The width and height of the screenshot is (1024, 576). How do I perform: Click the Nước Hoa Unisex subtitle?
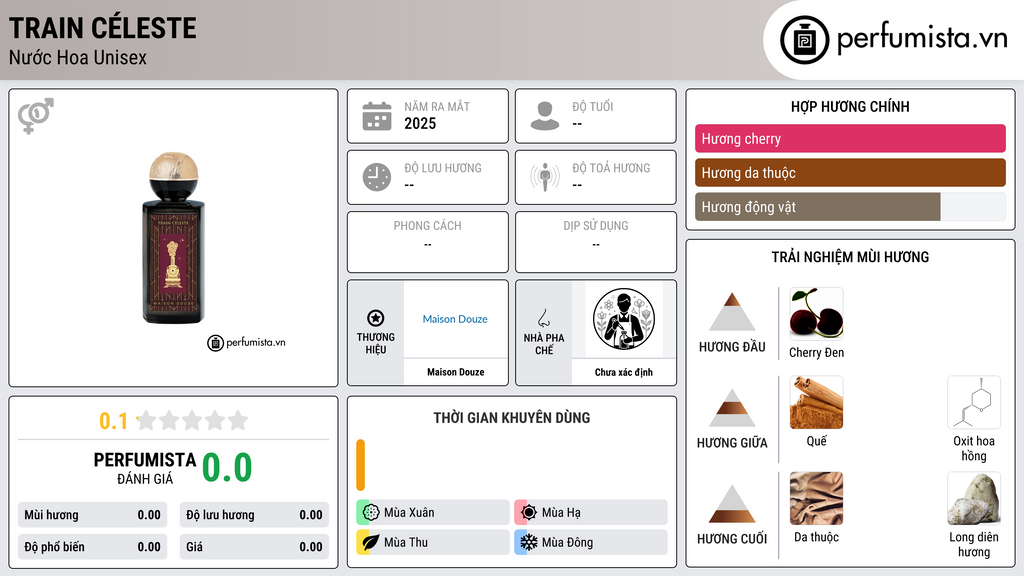[x=78, y=57]
